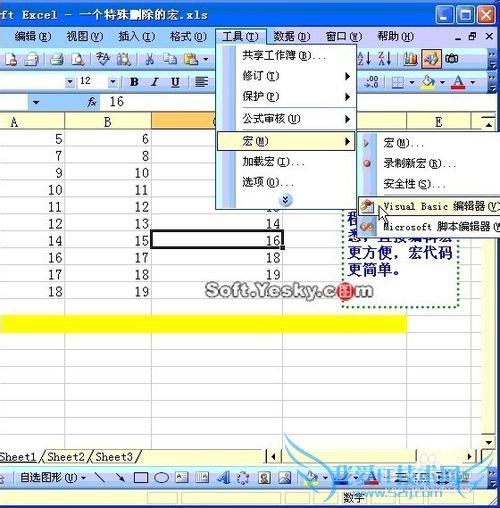
Task: Open the 窗口(W) menu
Action: point(344,36)
